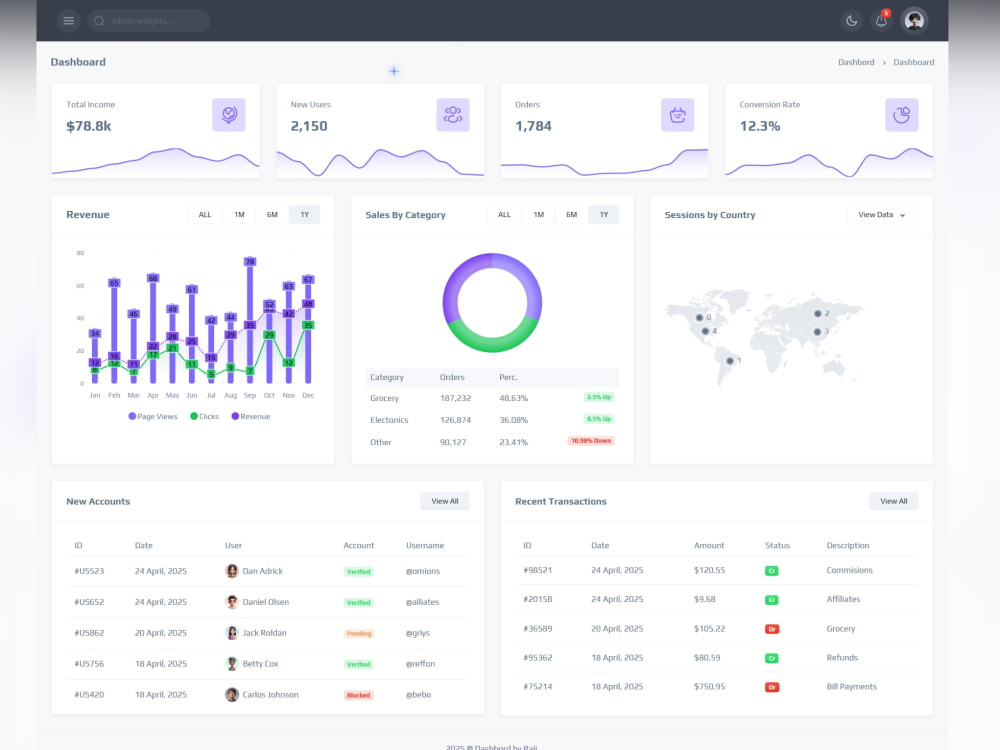Click transaction ID #98521
This screenshot has width=1000, height=750.
(538, 571)
